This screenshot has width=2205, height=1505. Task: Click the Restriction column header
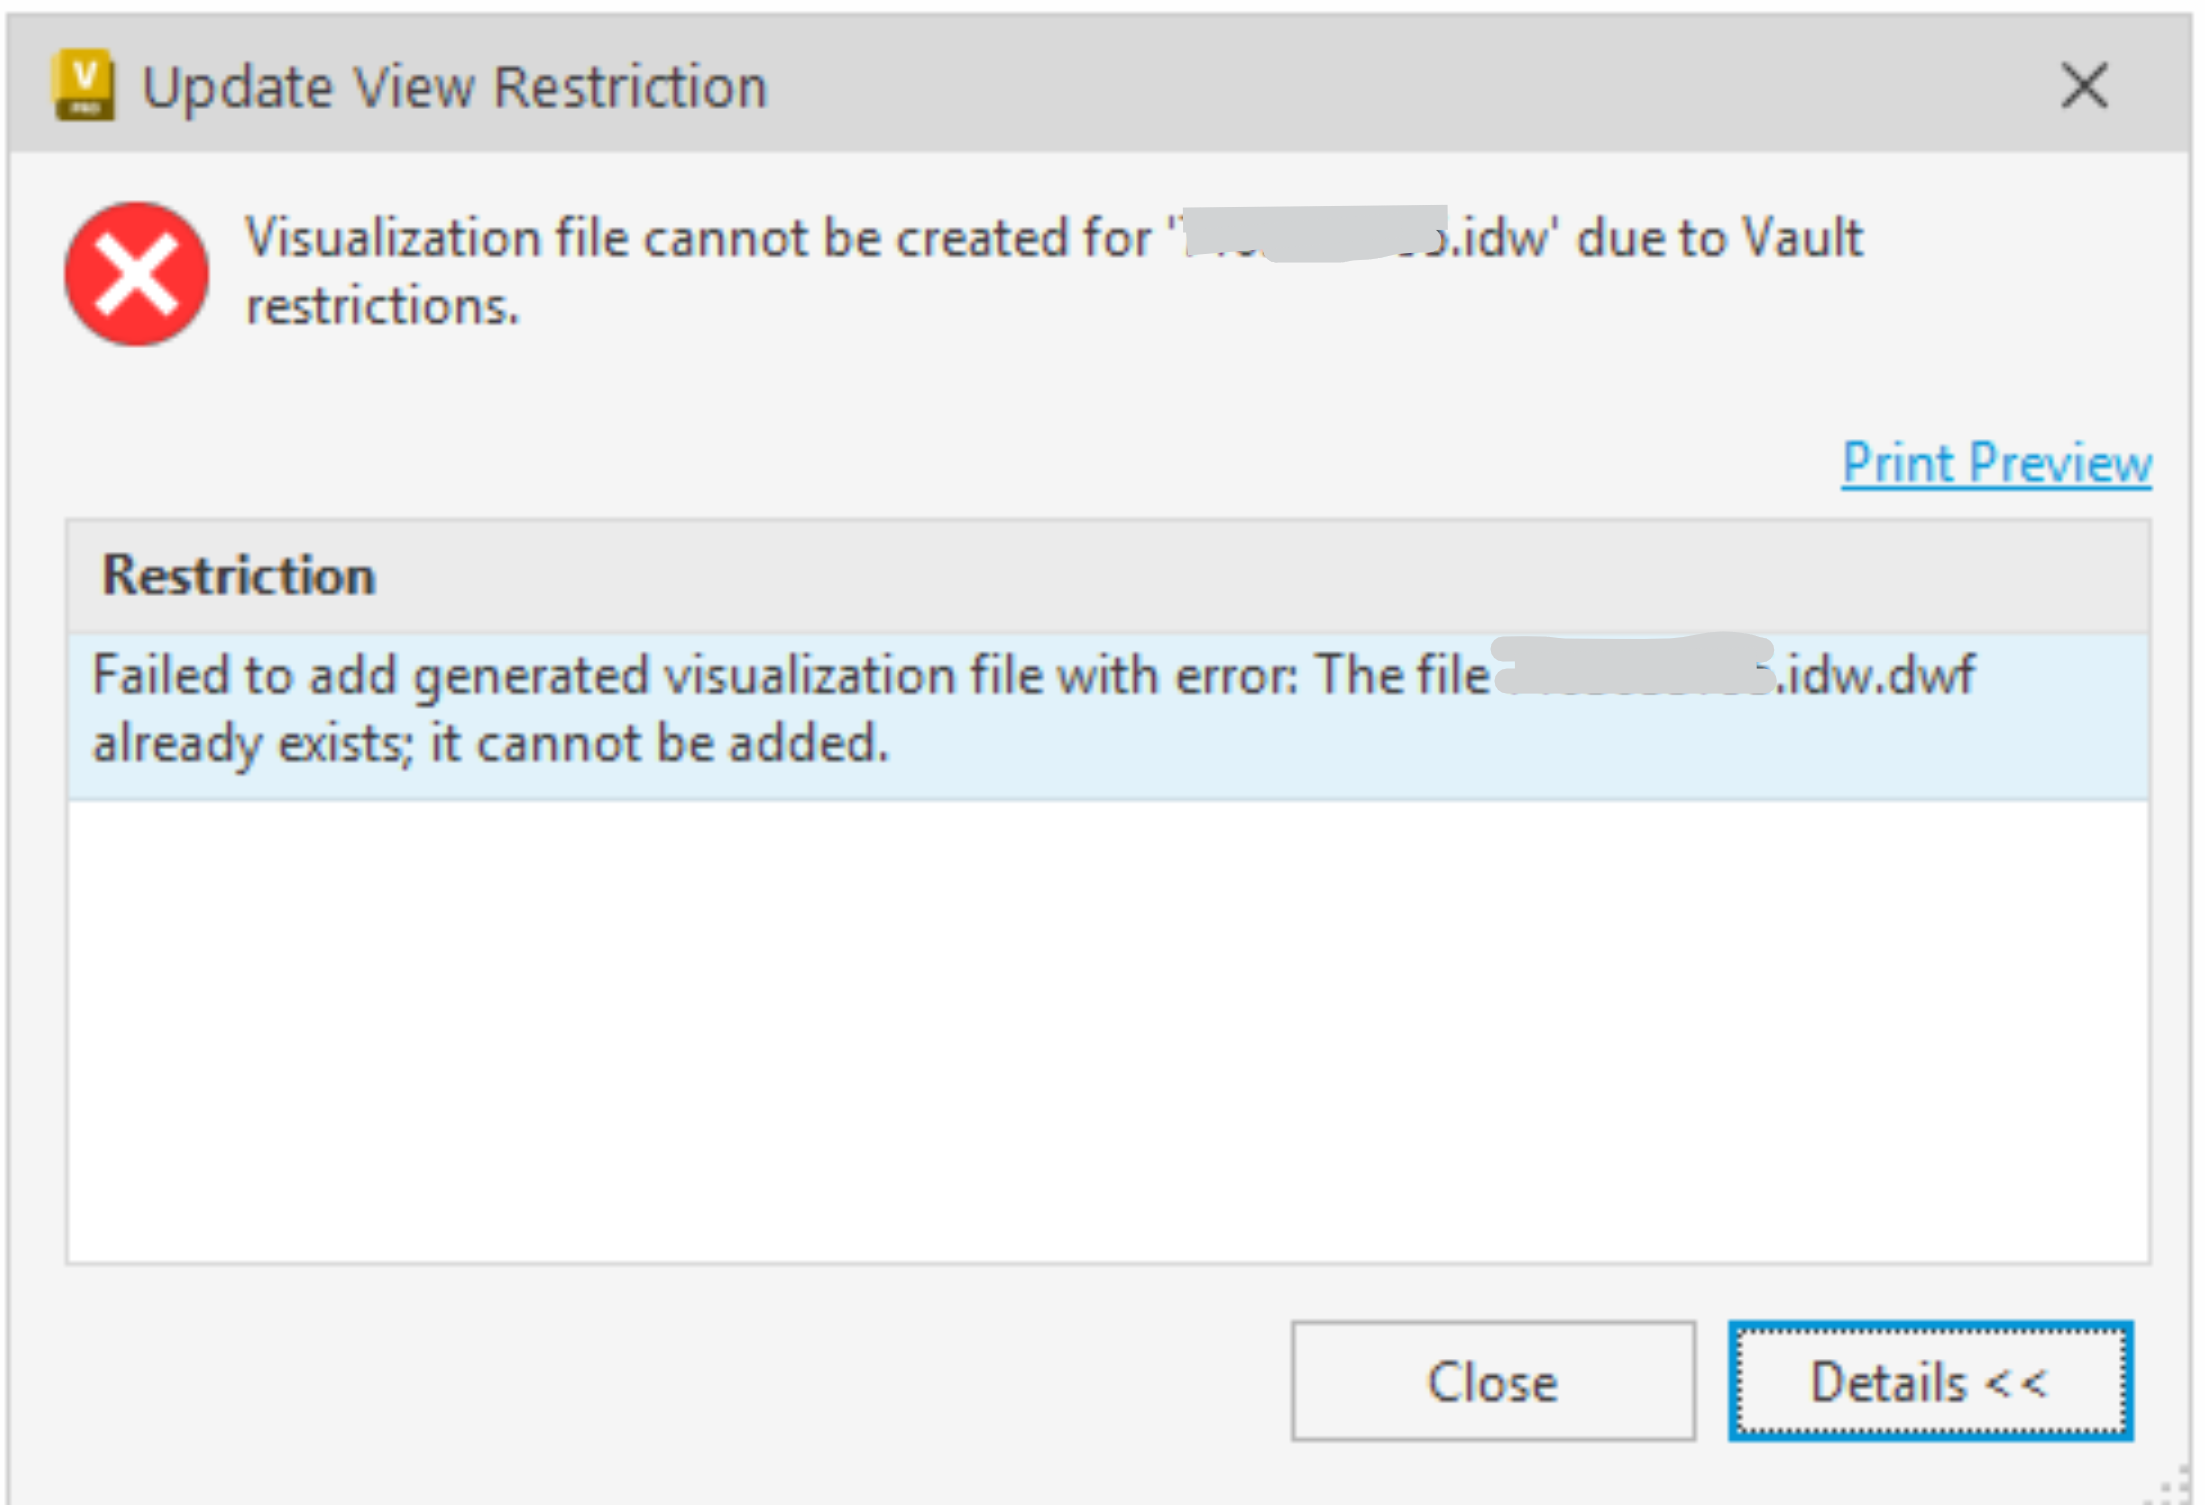pos(239,576)
